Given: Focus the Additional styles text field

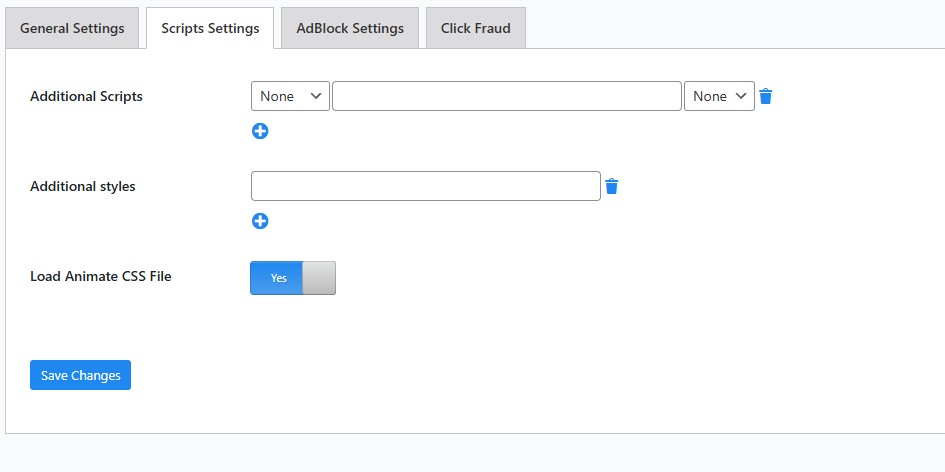Looking at the screenshot, I should coord(426,186).
